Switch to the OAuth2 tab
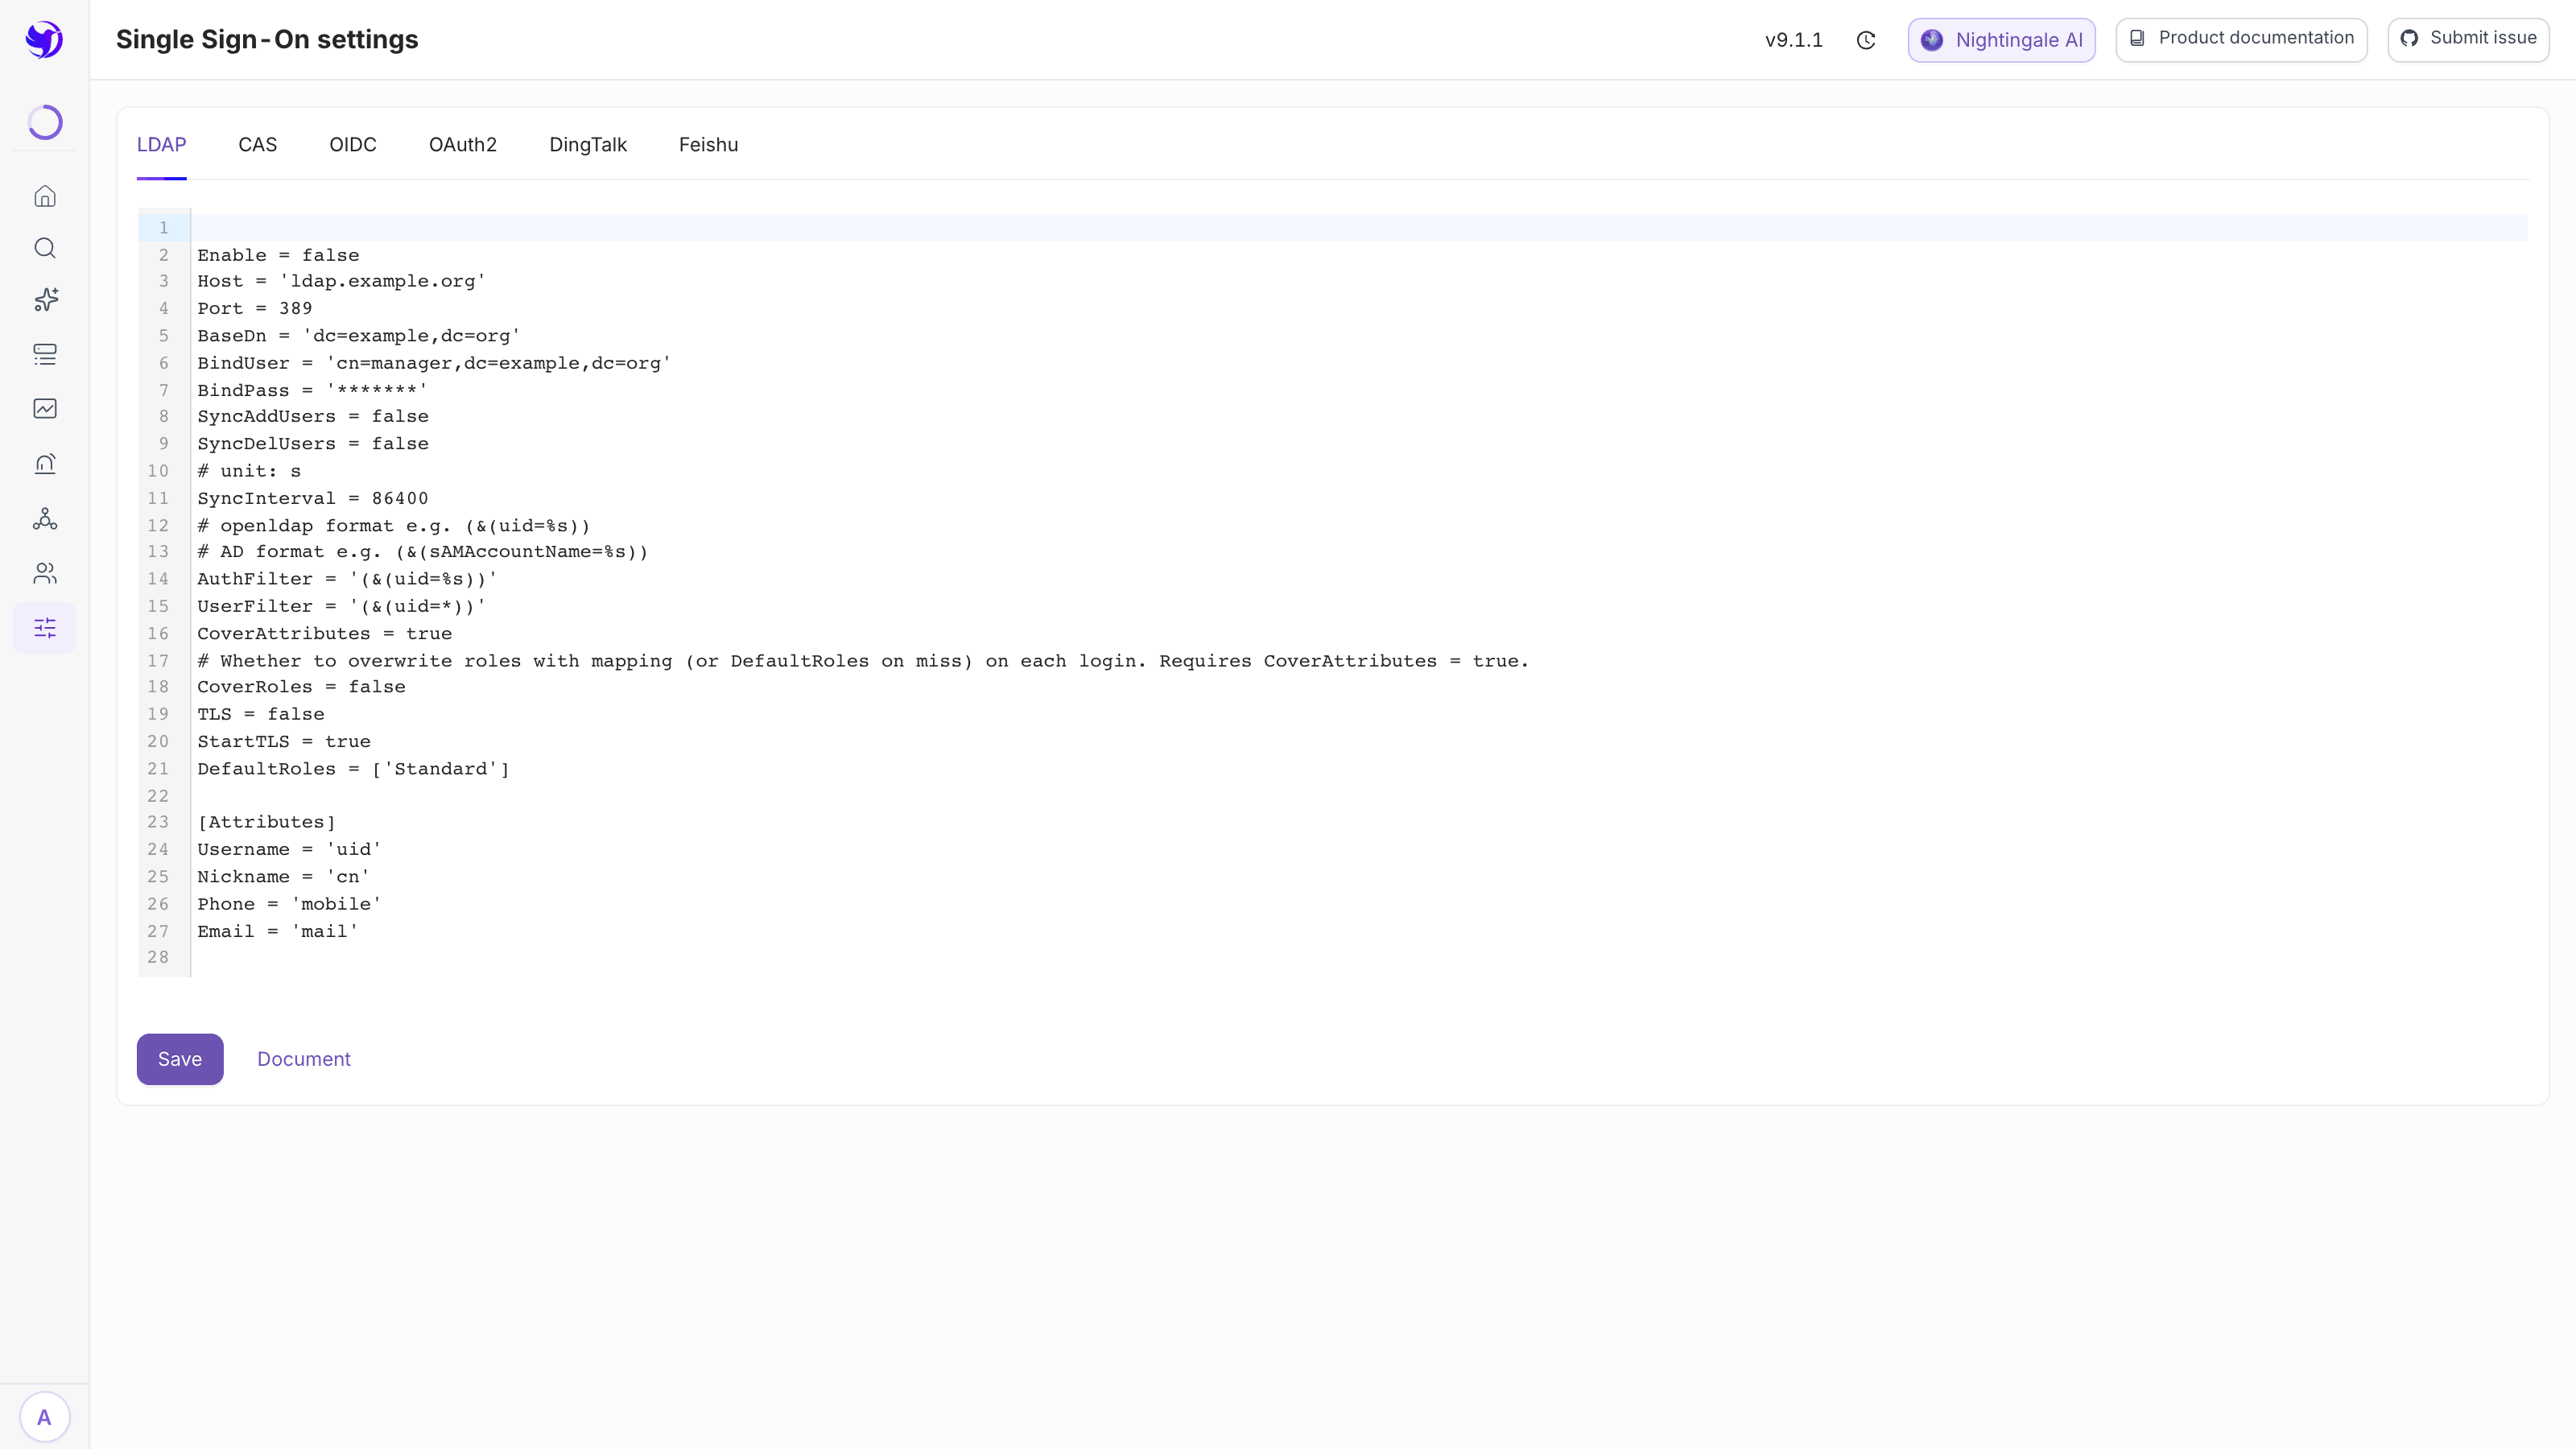Viewport: 2576px width, 1449px height. coord(463,145)
